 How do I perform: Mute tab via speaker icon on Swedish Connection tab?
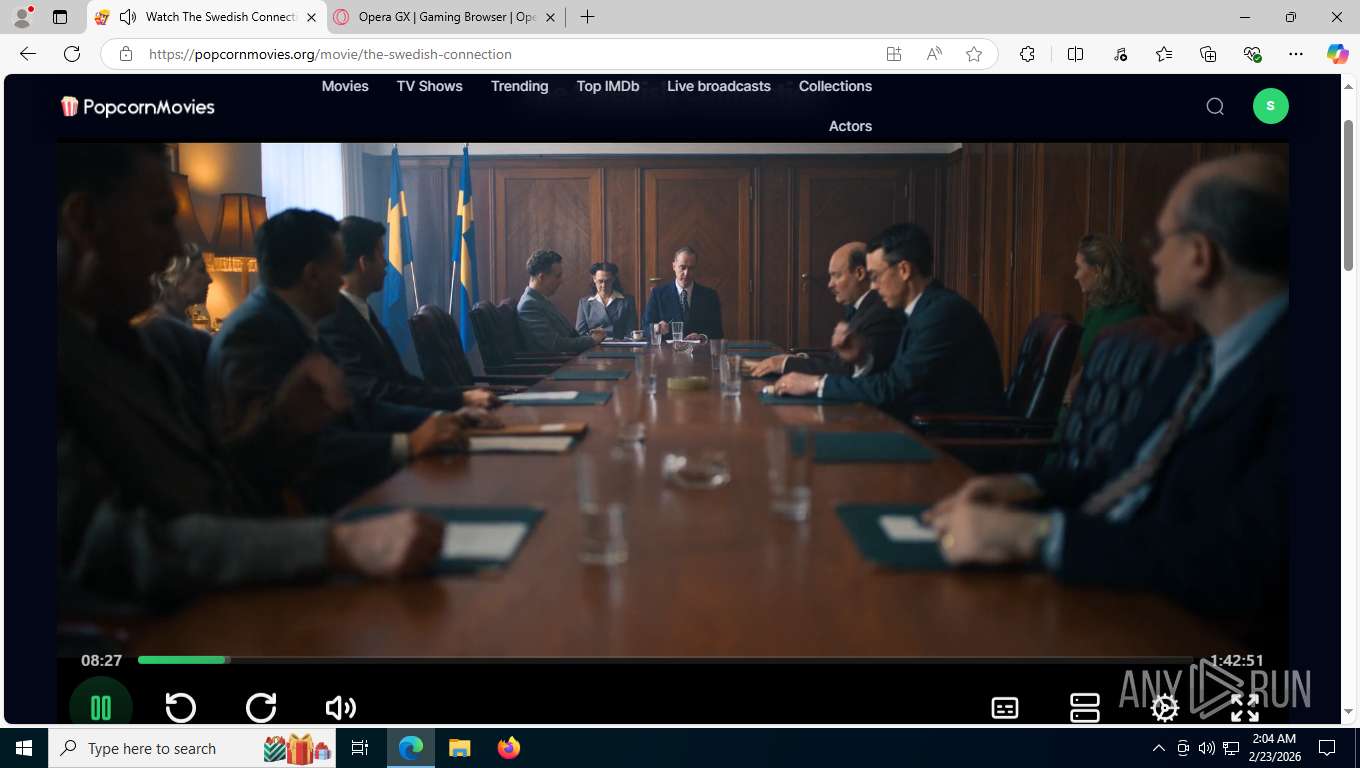tap(127, 17)
